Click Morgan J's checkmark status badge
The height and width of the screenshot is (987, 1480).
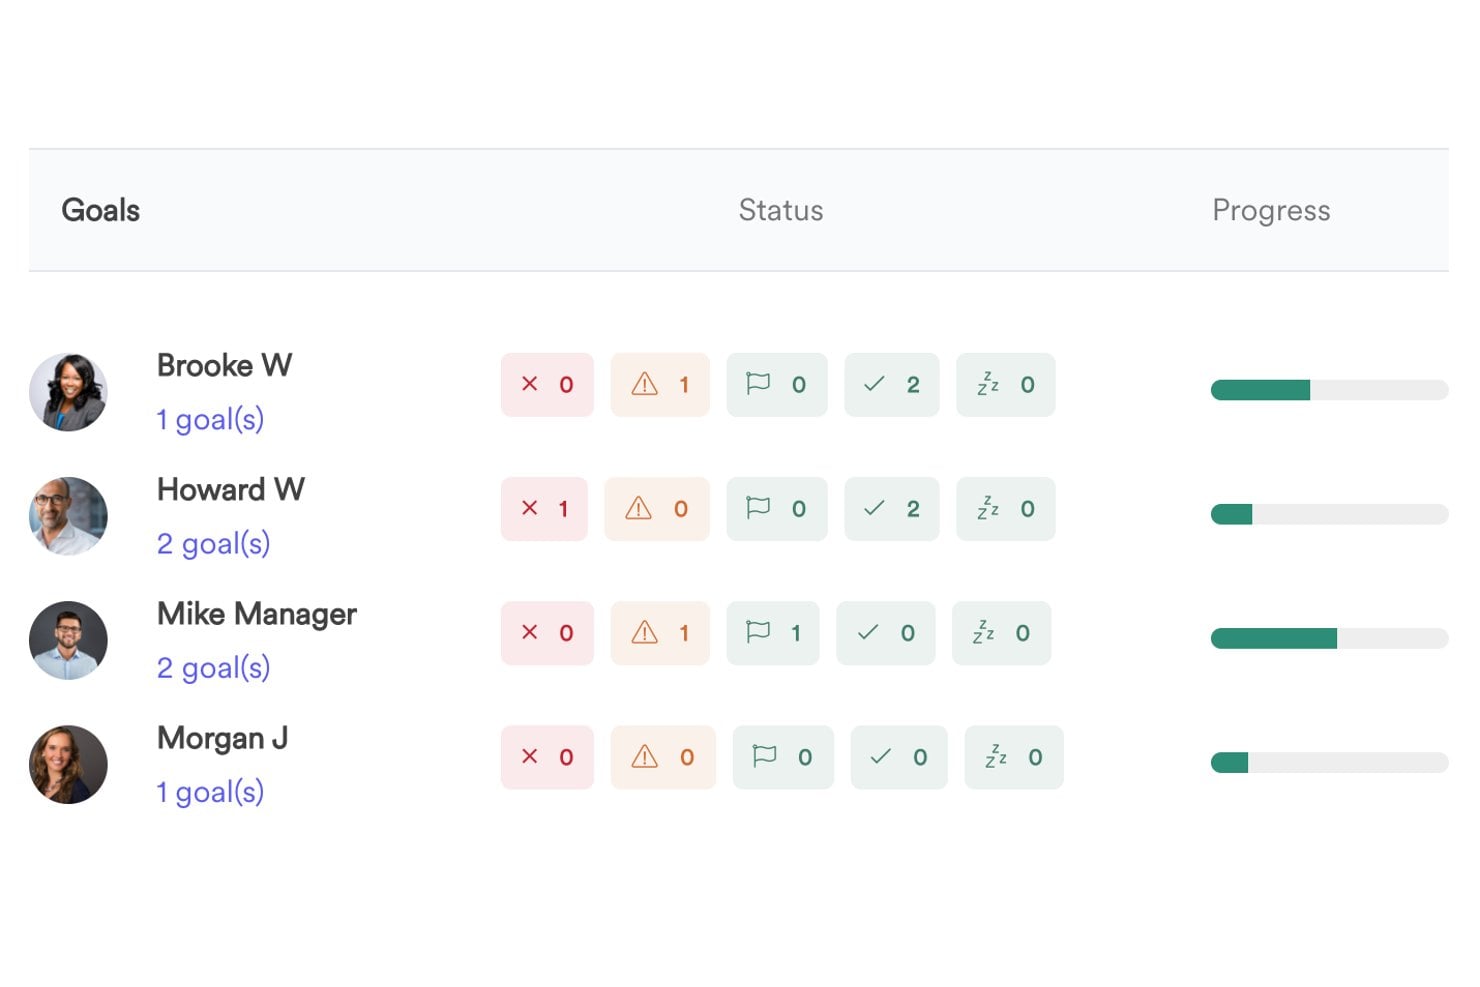(x=899, y=757)
